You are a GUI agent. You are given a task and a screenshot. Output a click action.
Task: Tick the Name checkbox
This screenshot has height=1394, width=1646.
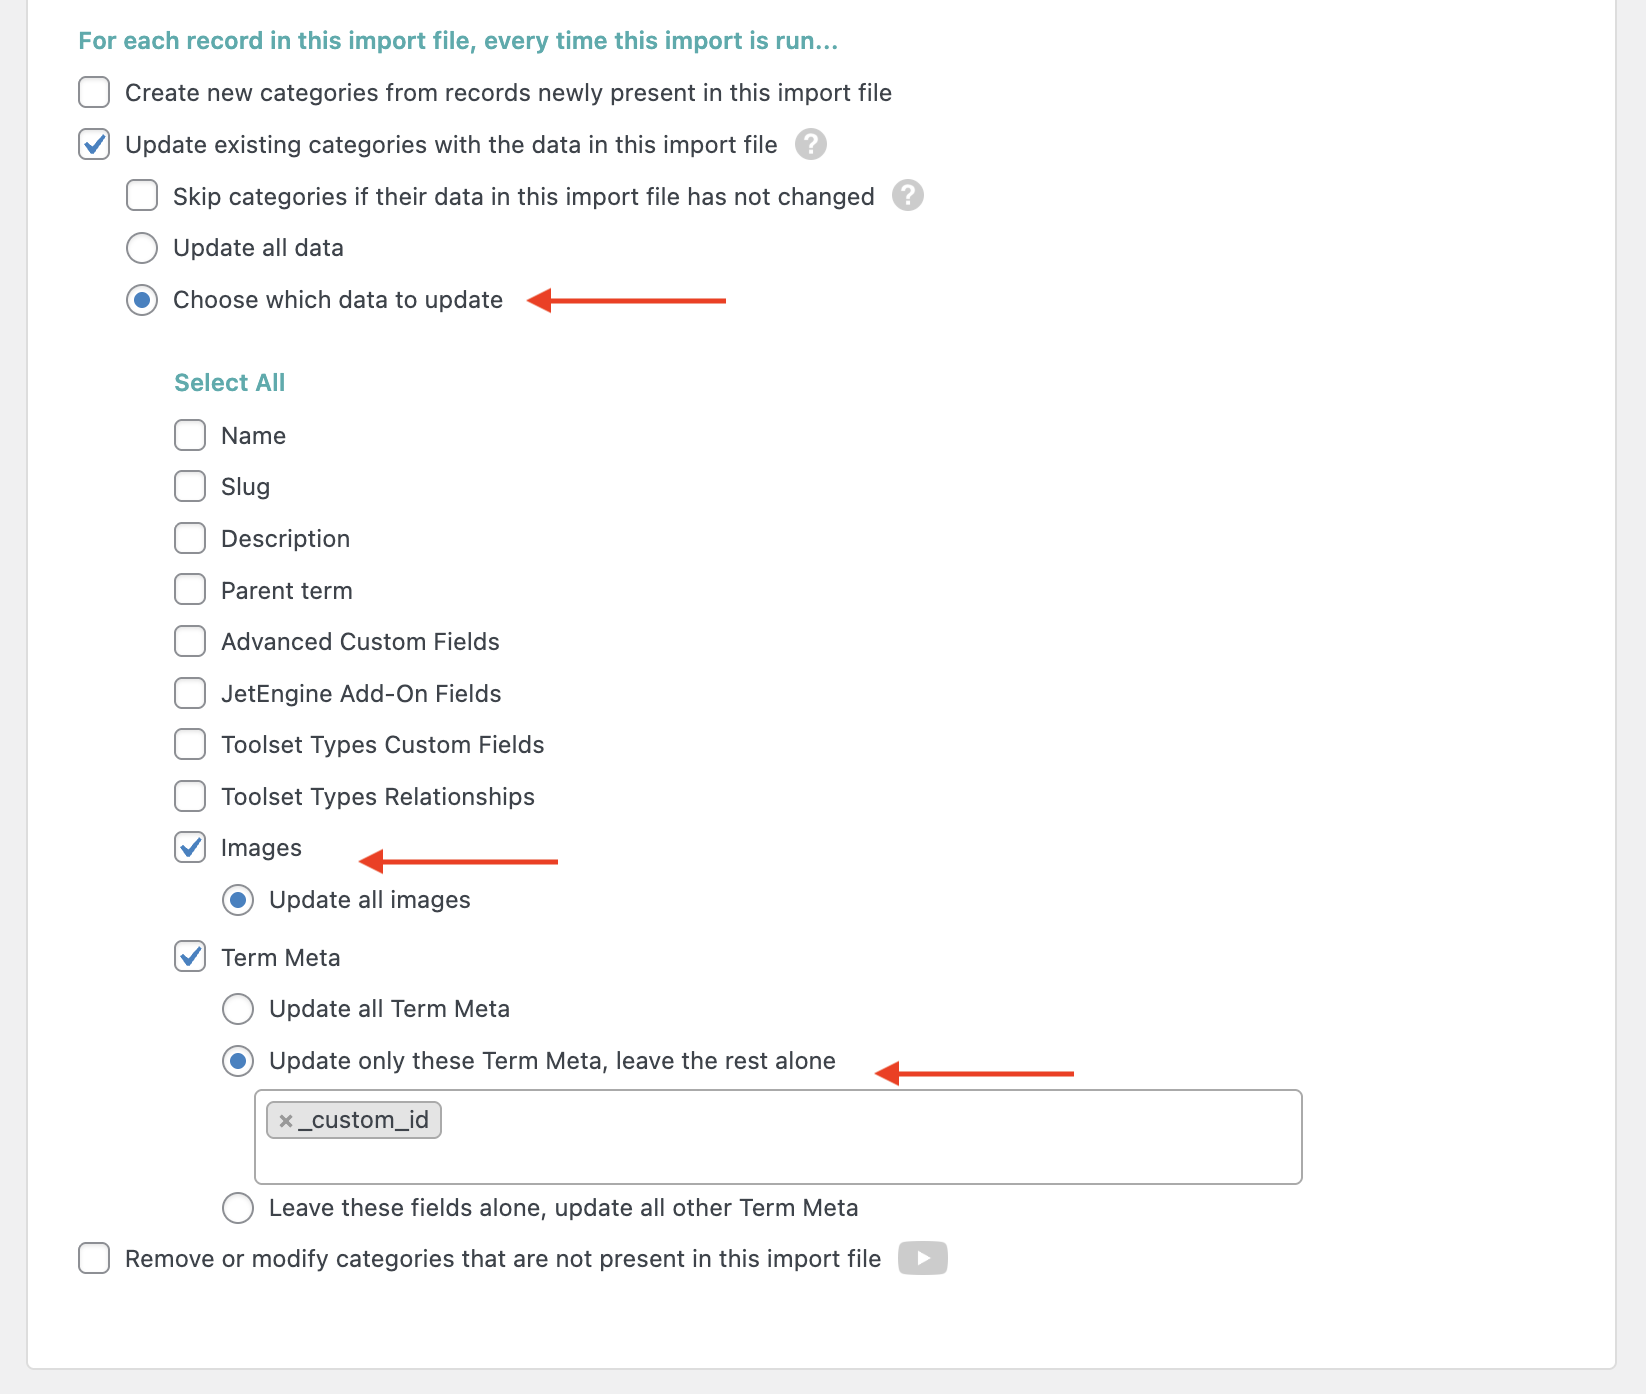(x=190, y=436)
